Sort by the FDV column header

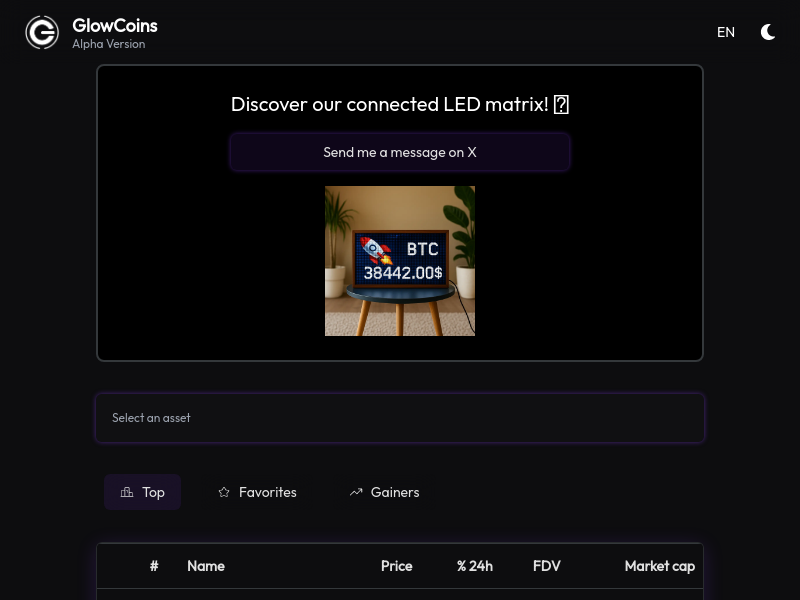[546, 566]
